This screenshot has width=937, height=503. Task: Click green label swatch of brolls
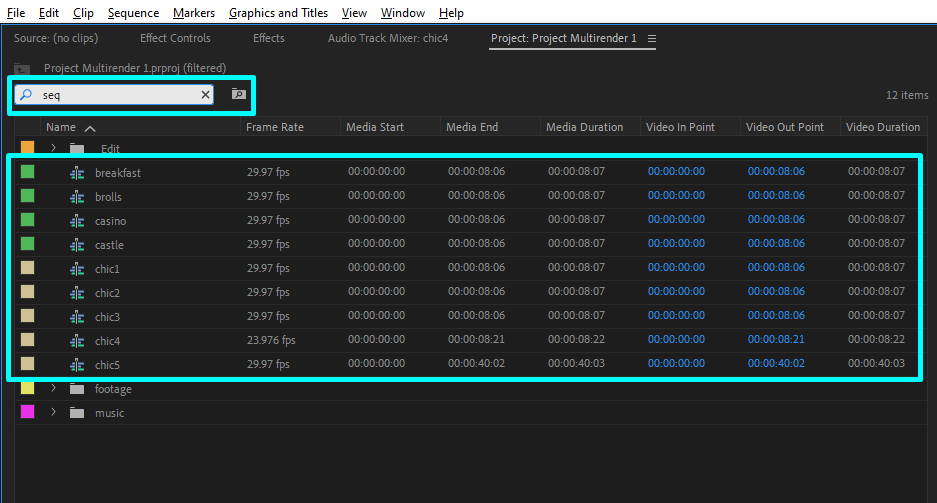[x=27, y=196]
